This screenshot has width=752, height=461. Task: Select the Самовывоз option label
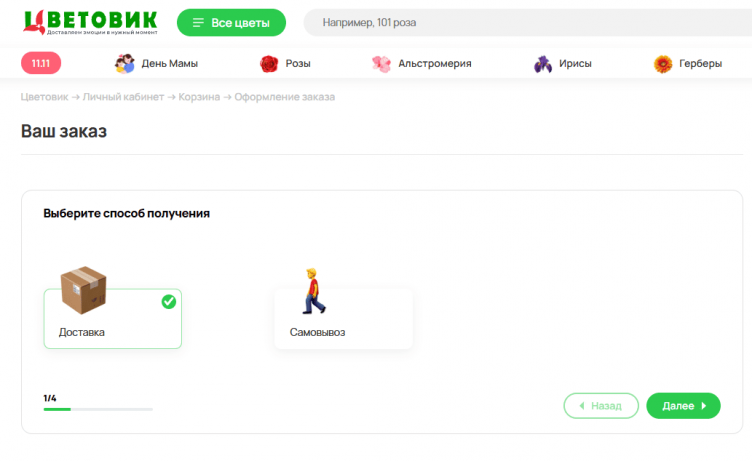tap(317, 332)
